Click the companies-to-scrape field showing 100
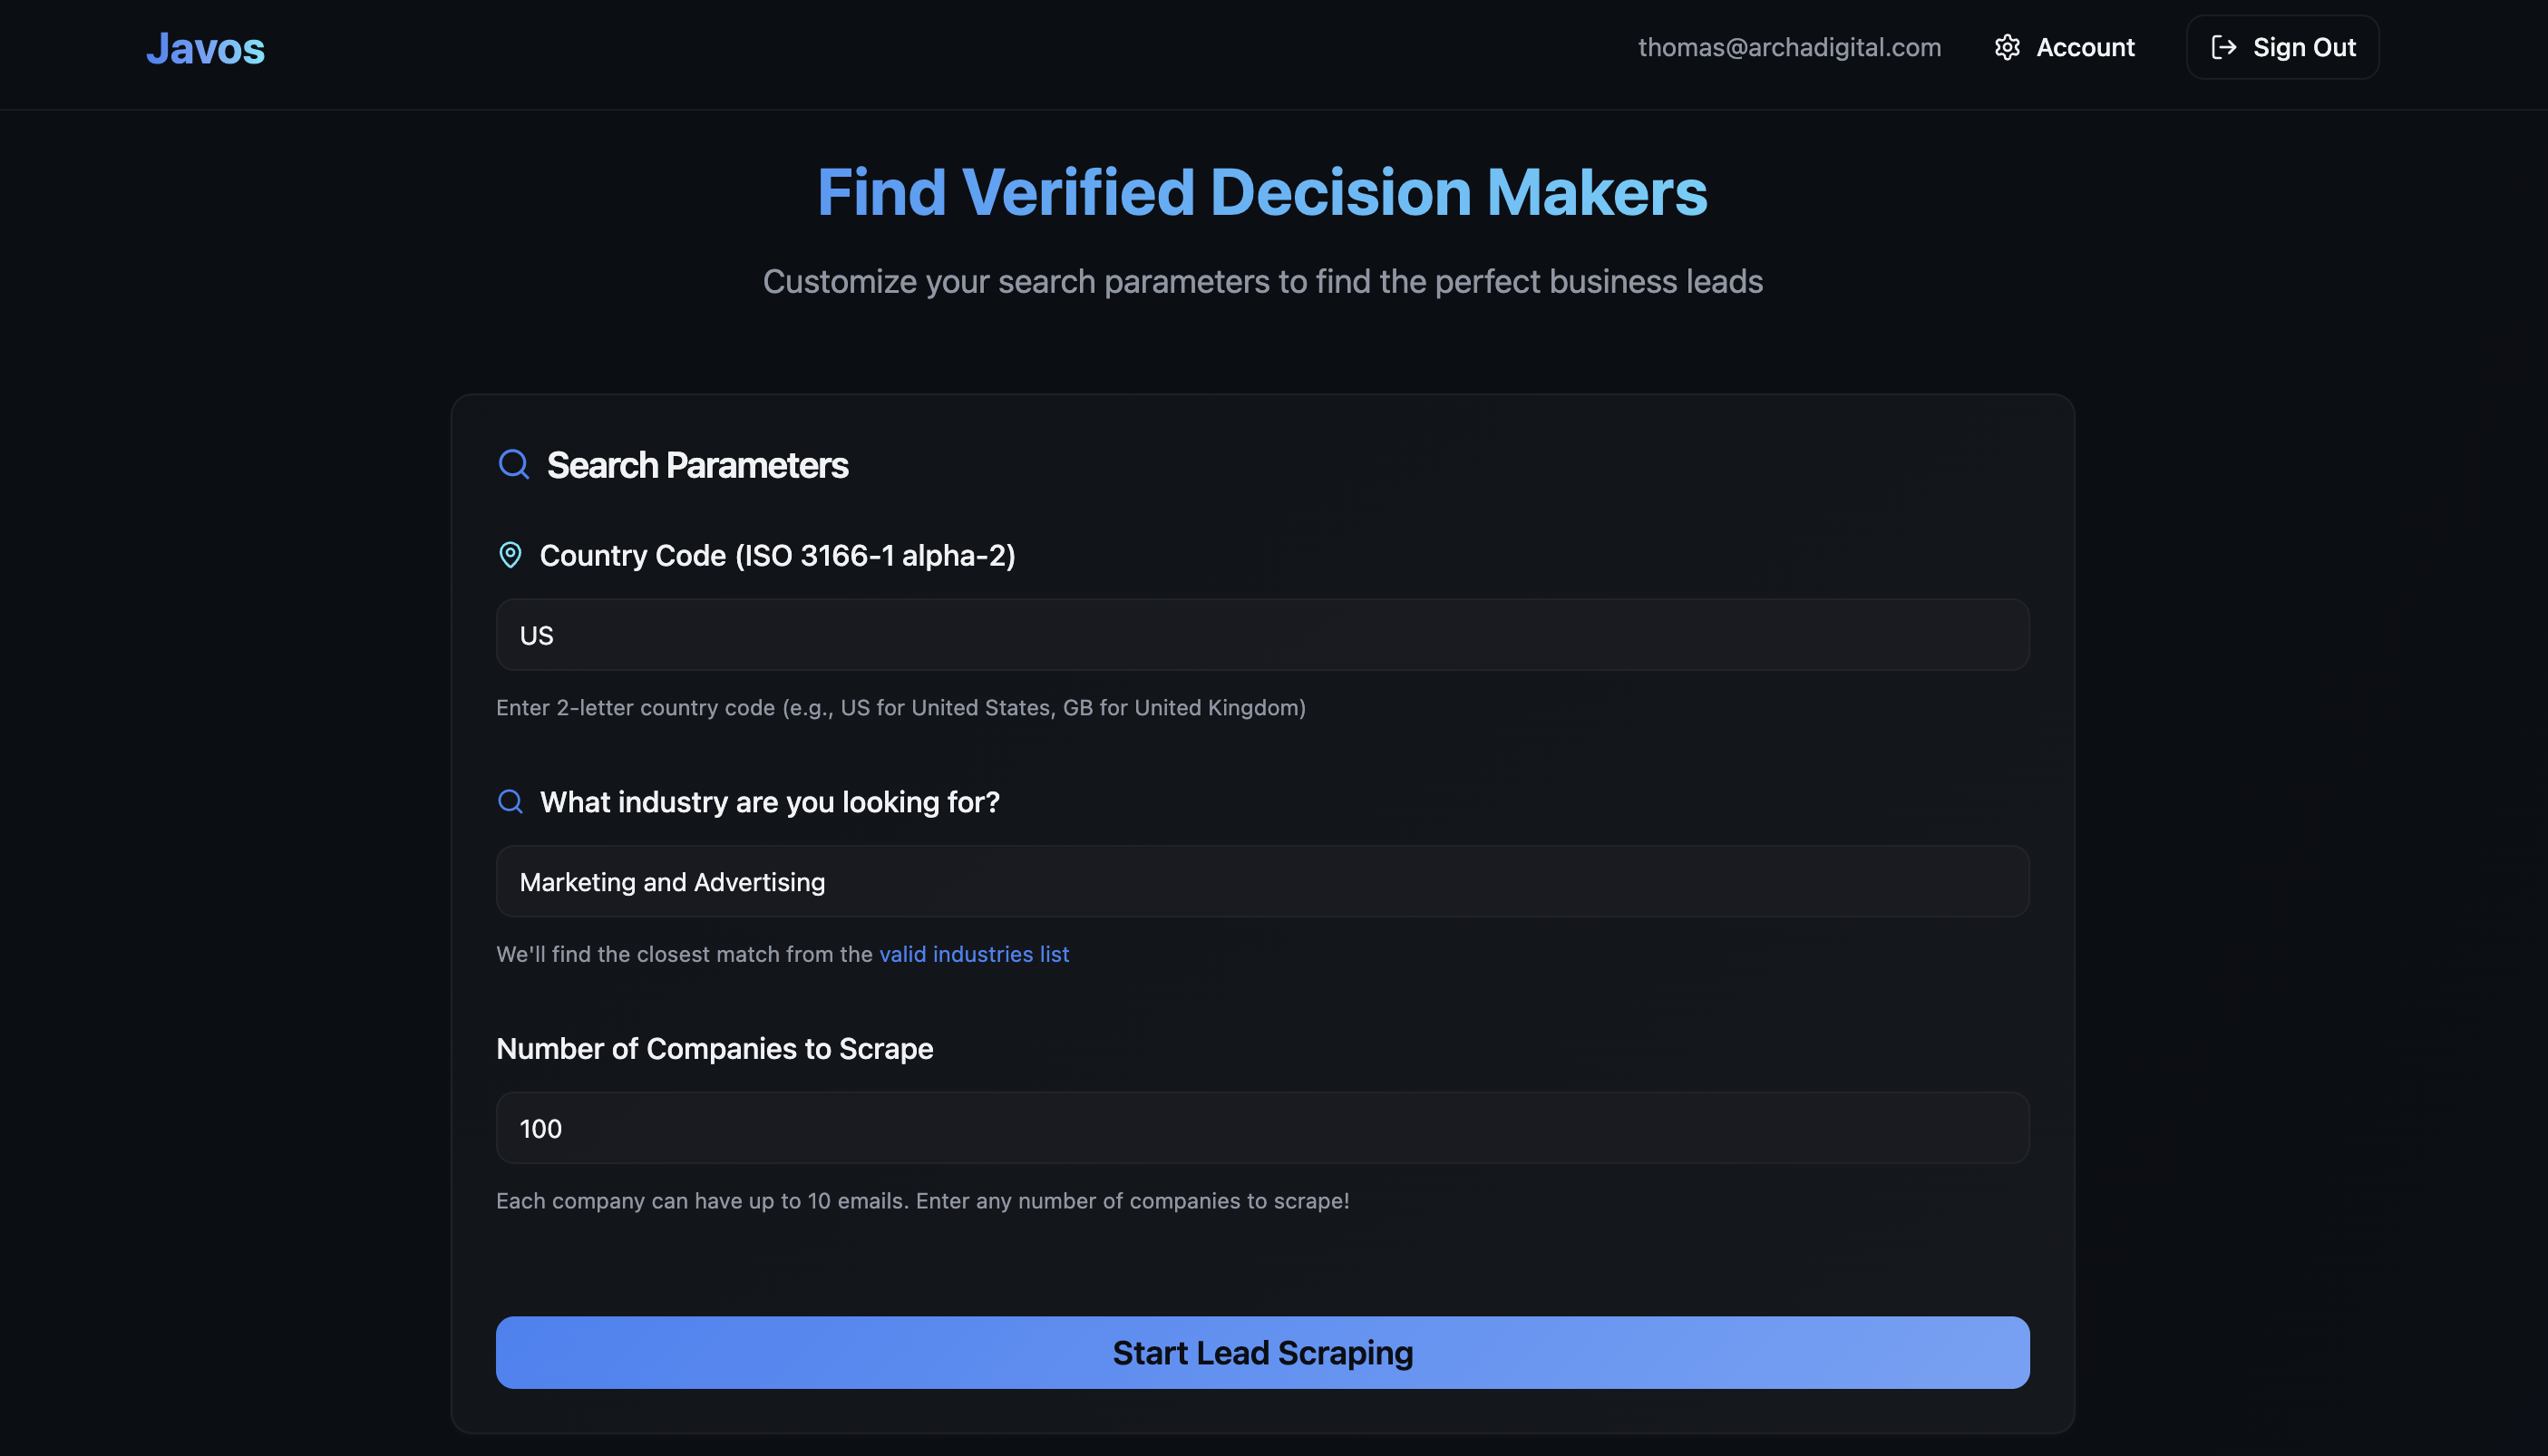Screen dimensions: 2548x1456 1262,1128
